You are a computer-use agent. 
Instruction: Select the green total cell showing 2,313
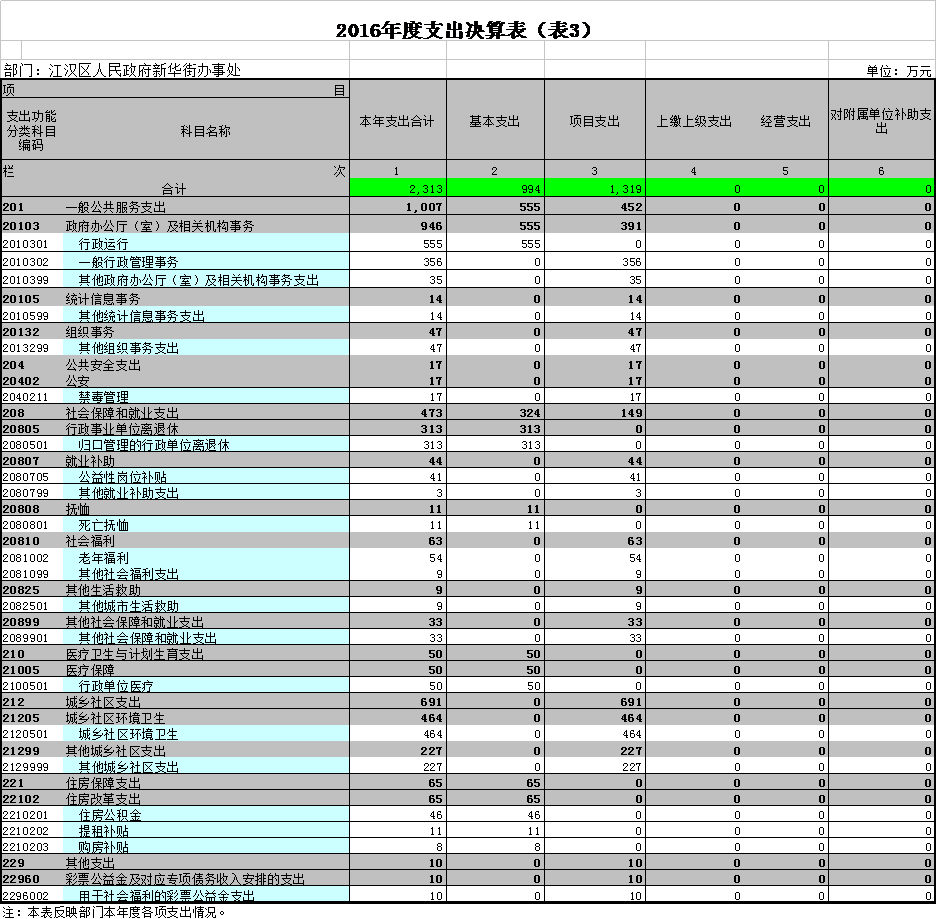coord(397,188)
